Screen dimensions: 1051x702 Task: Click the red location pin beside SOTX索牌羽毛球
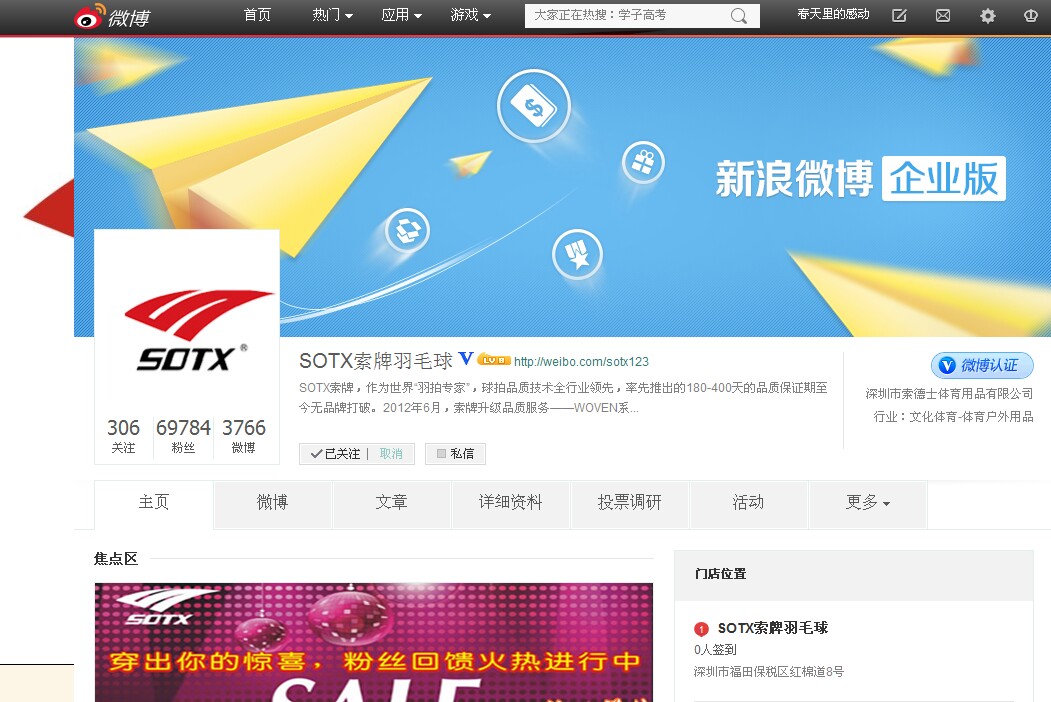(701, 629)
